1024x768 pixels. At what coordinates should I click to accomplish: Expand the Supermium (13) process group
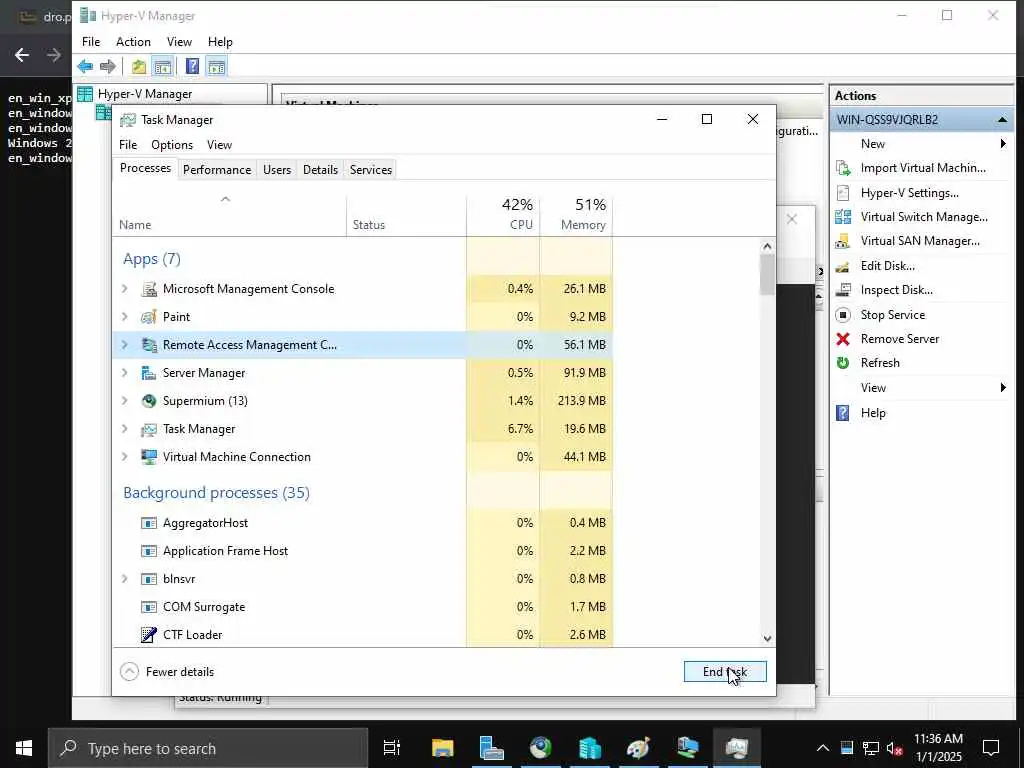125,401
